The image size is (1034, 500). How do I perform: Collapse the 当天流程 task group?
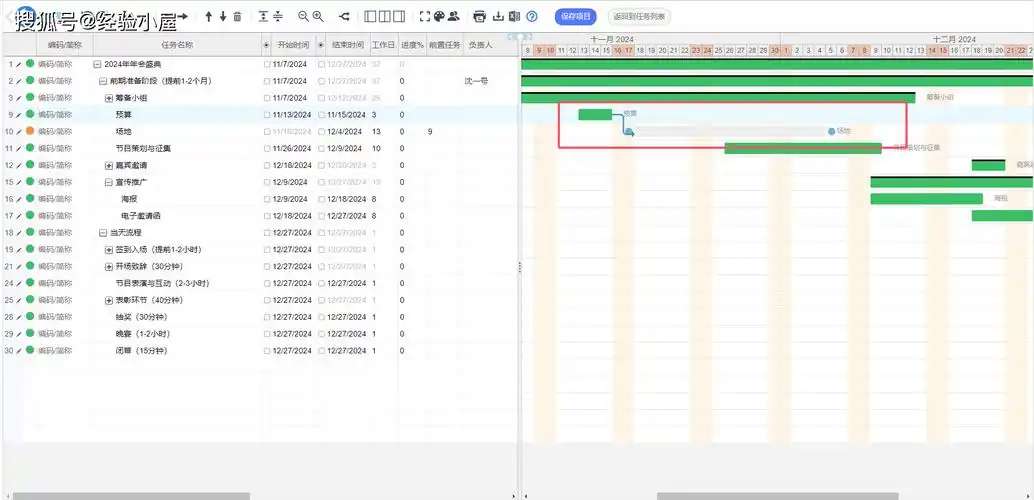coord(102,233)
